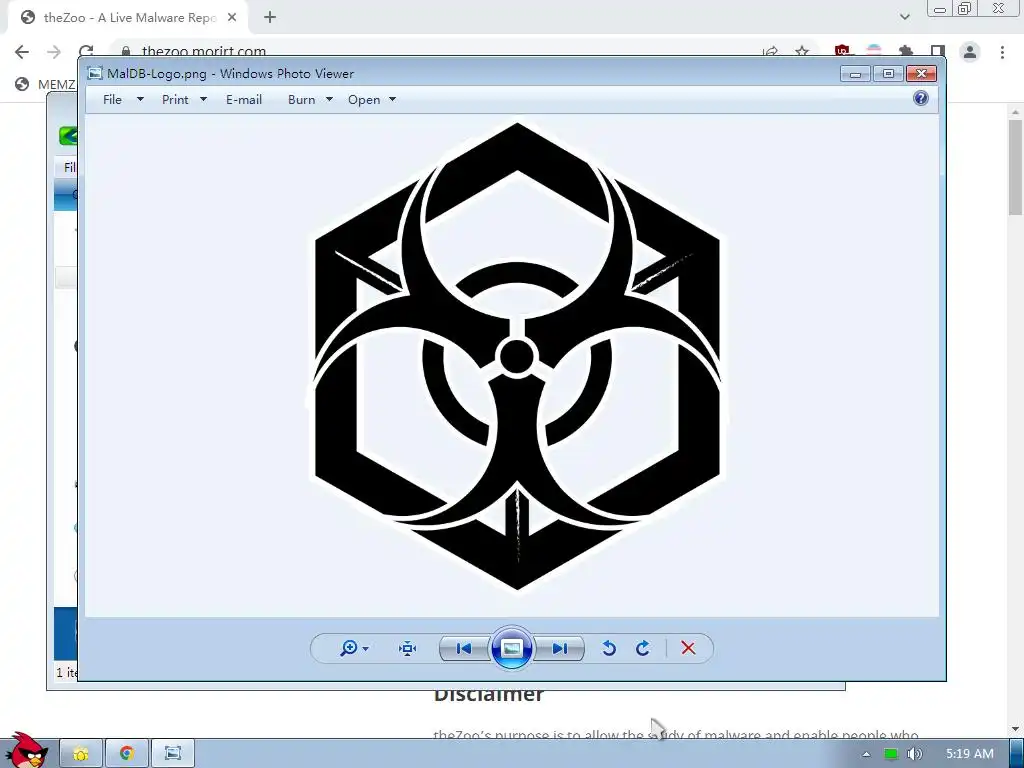Open the uBlock Origin extension icon
The image size is (1024, 768).
coord(842,51)
